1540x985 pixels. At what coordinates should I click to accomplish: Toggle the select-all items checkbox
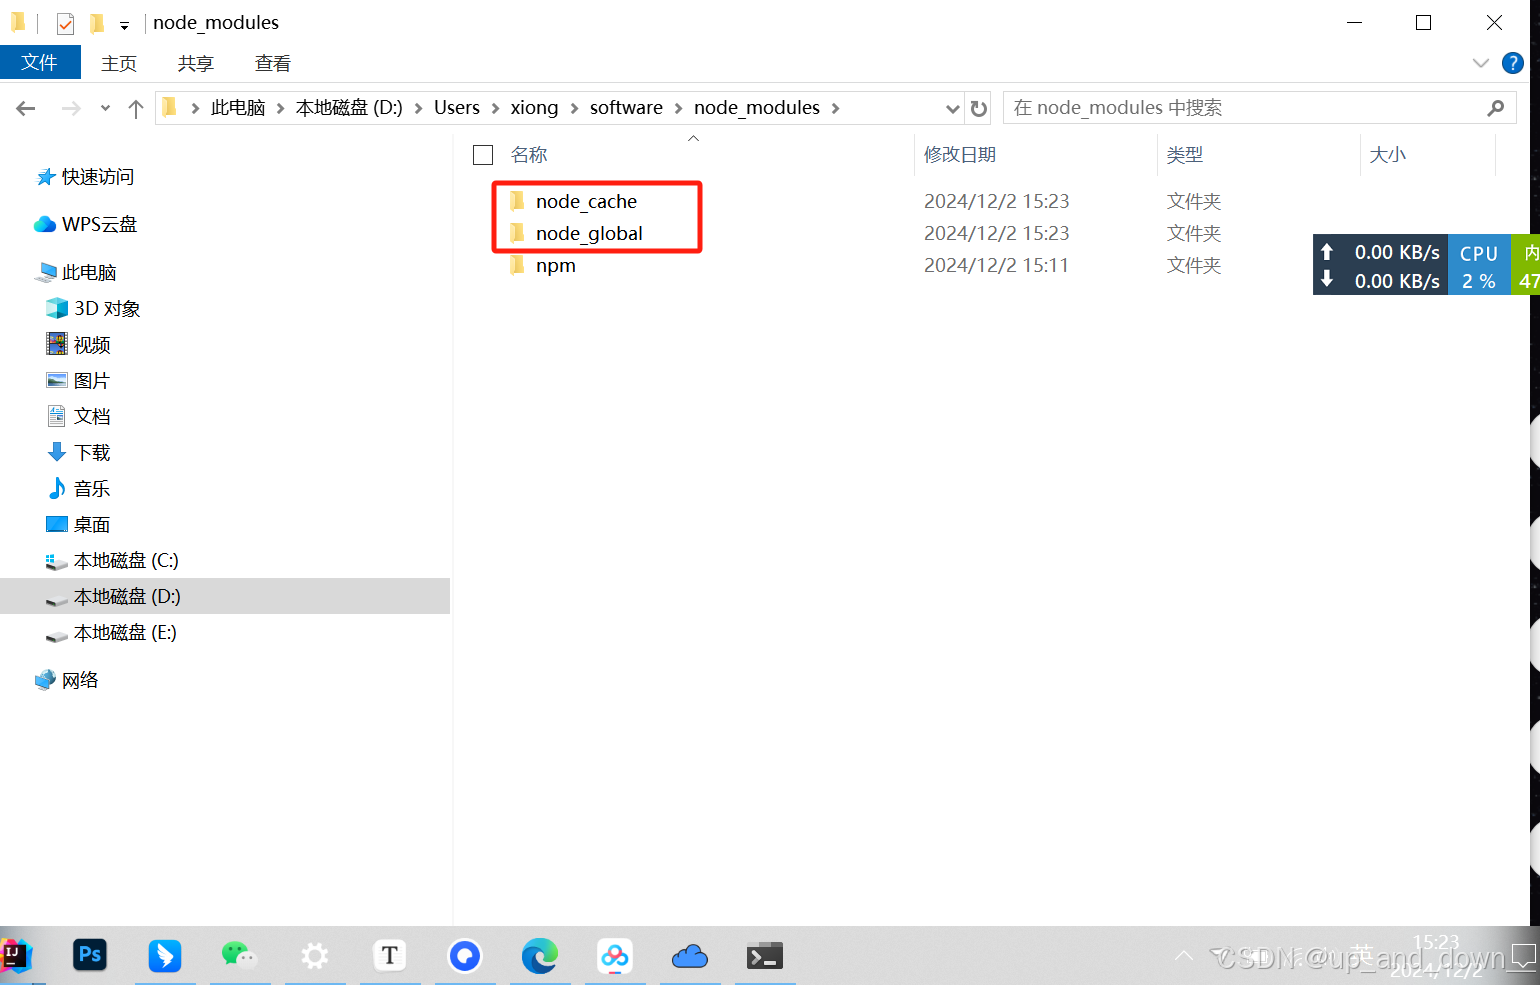tap(483, 155)
